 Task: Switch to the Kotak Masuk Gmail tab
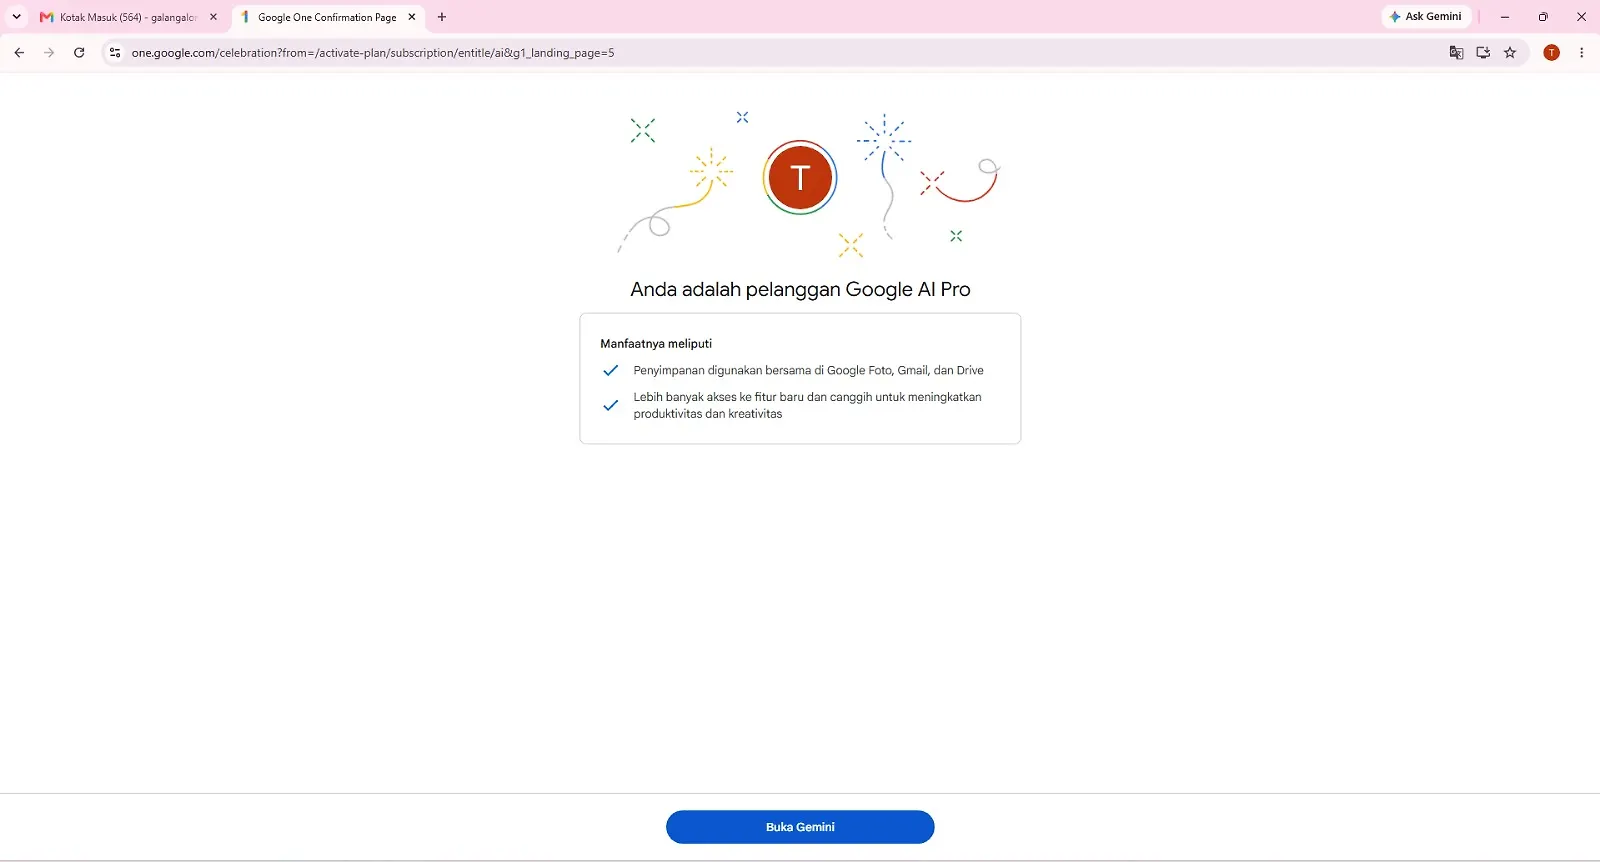128,17
